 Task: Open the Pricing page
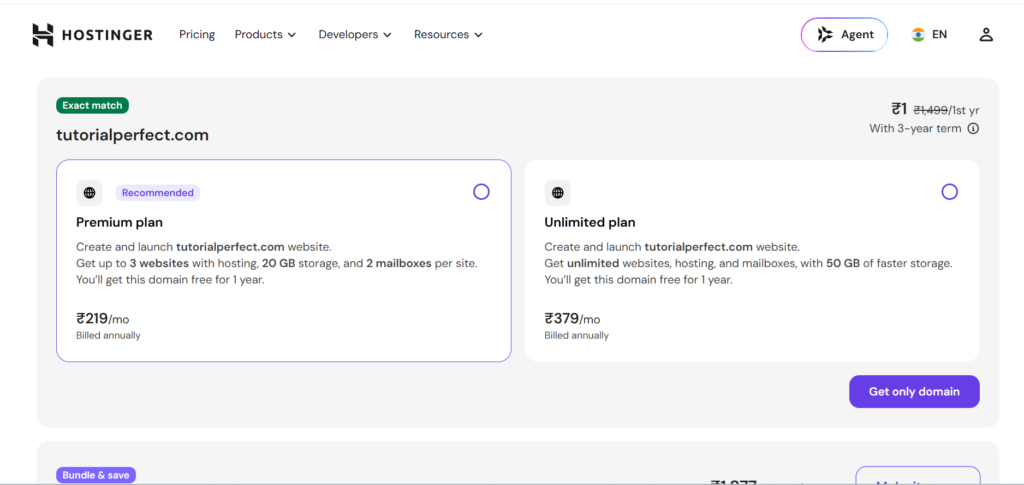tap(197, 35)
